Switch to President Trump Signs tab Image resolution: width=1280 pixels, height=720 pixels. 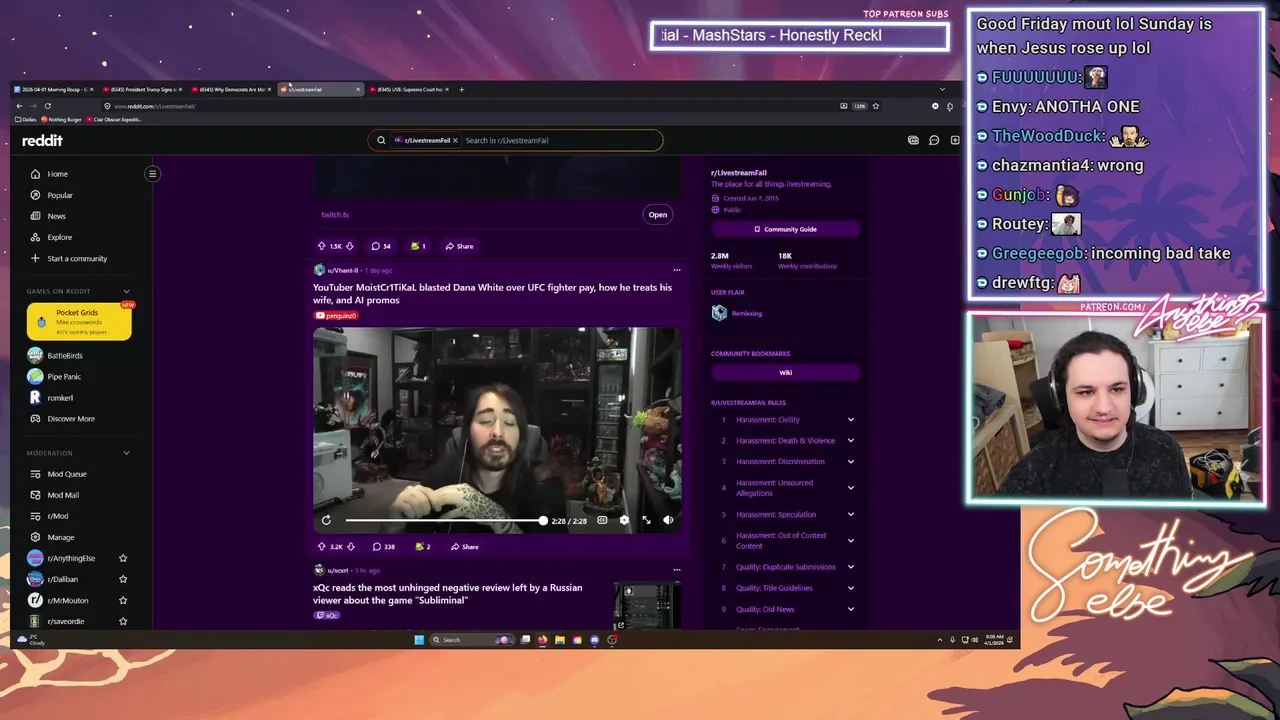point(143,89)
